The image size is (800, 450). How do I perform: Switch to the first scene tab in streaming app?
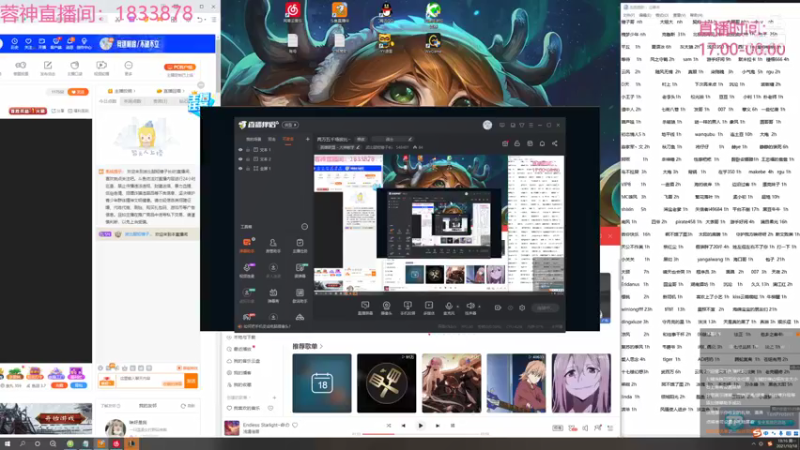pos(253,139)
